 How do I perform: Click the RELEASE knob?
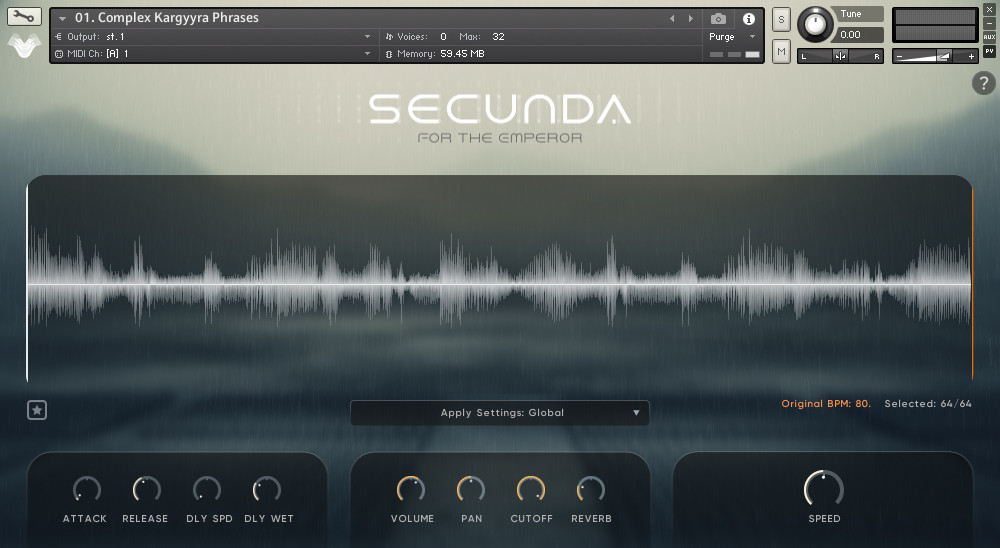click(x=146, y=489)
